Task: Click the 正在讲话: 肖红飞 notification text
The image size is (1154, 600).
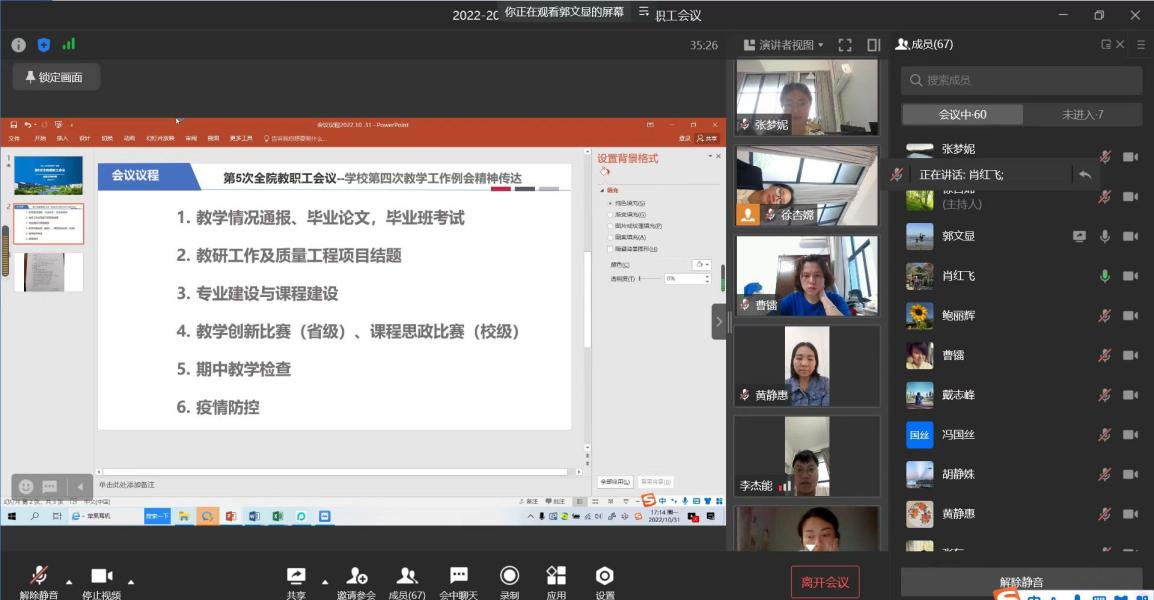Action: pos(961,174)
